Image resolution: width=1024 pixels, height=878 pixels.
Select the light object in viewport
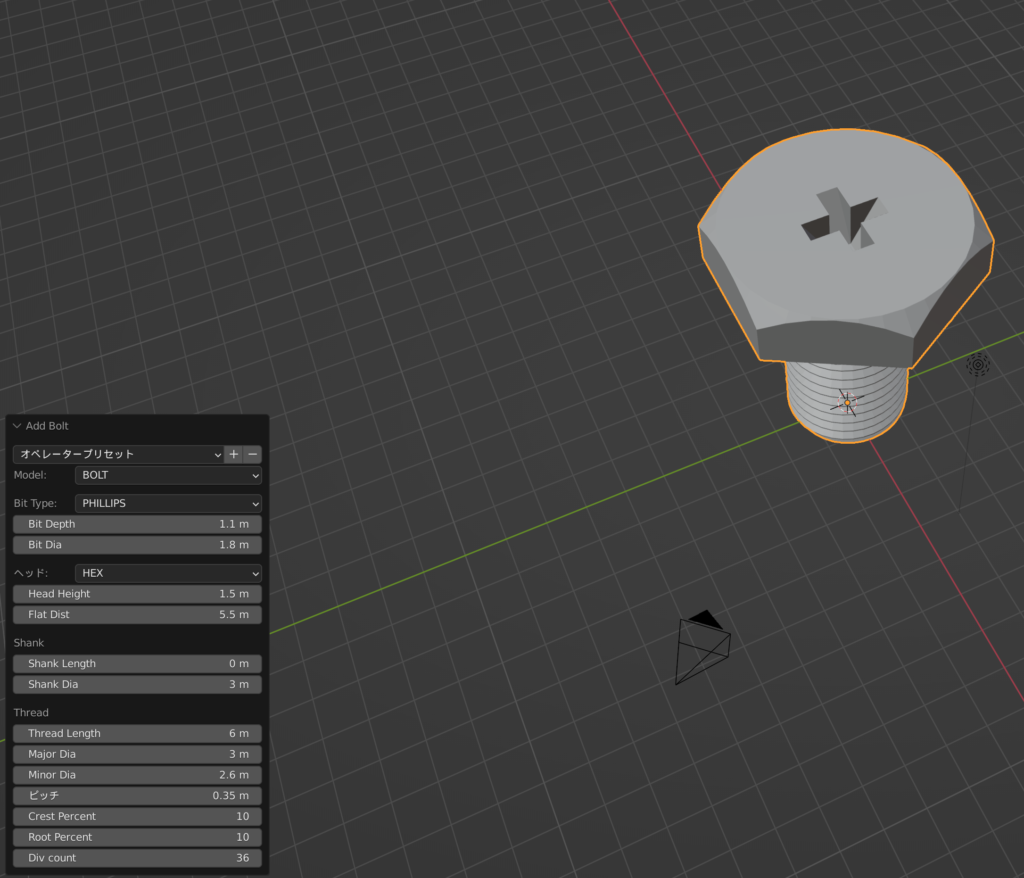pos(978,365)
